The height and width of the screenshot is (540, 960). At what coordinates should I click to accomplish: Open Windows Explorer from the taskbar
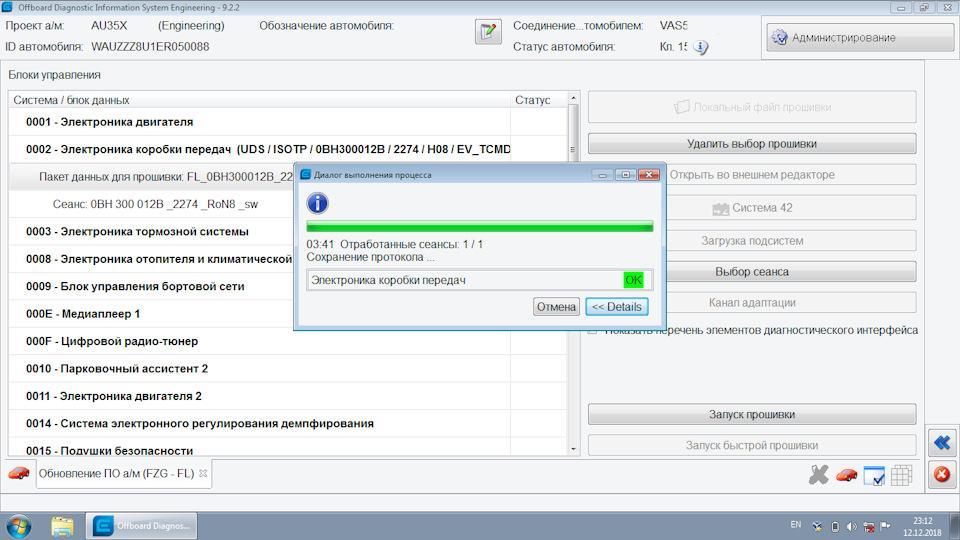pyautogui.click(x=62, y=526)
